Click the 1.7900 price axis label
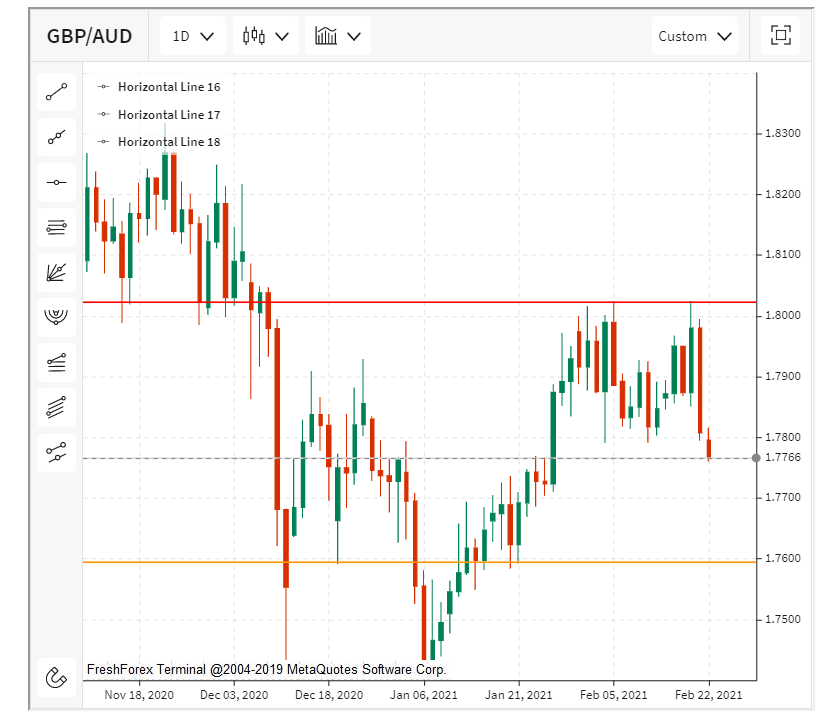 (x=783, y=376)
